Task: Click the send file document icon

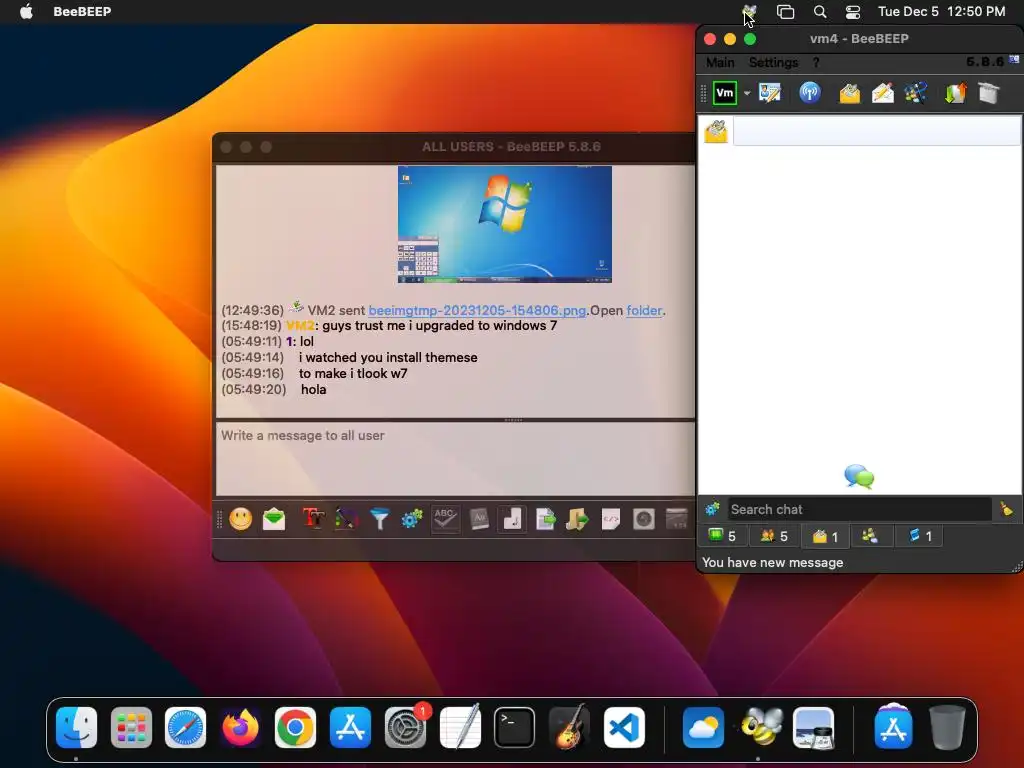Action: pyautogui.click(x=545, y=519)
